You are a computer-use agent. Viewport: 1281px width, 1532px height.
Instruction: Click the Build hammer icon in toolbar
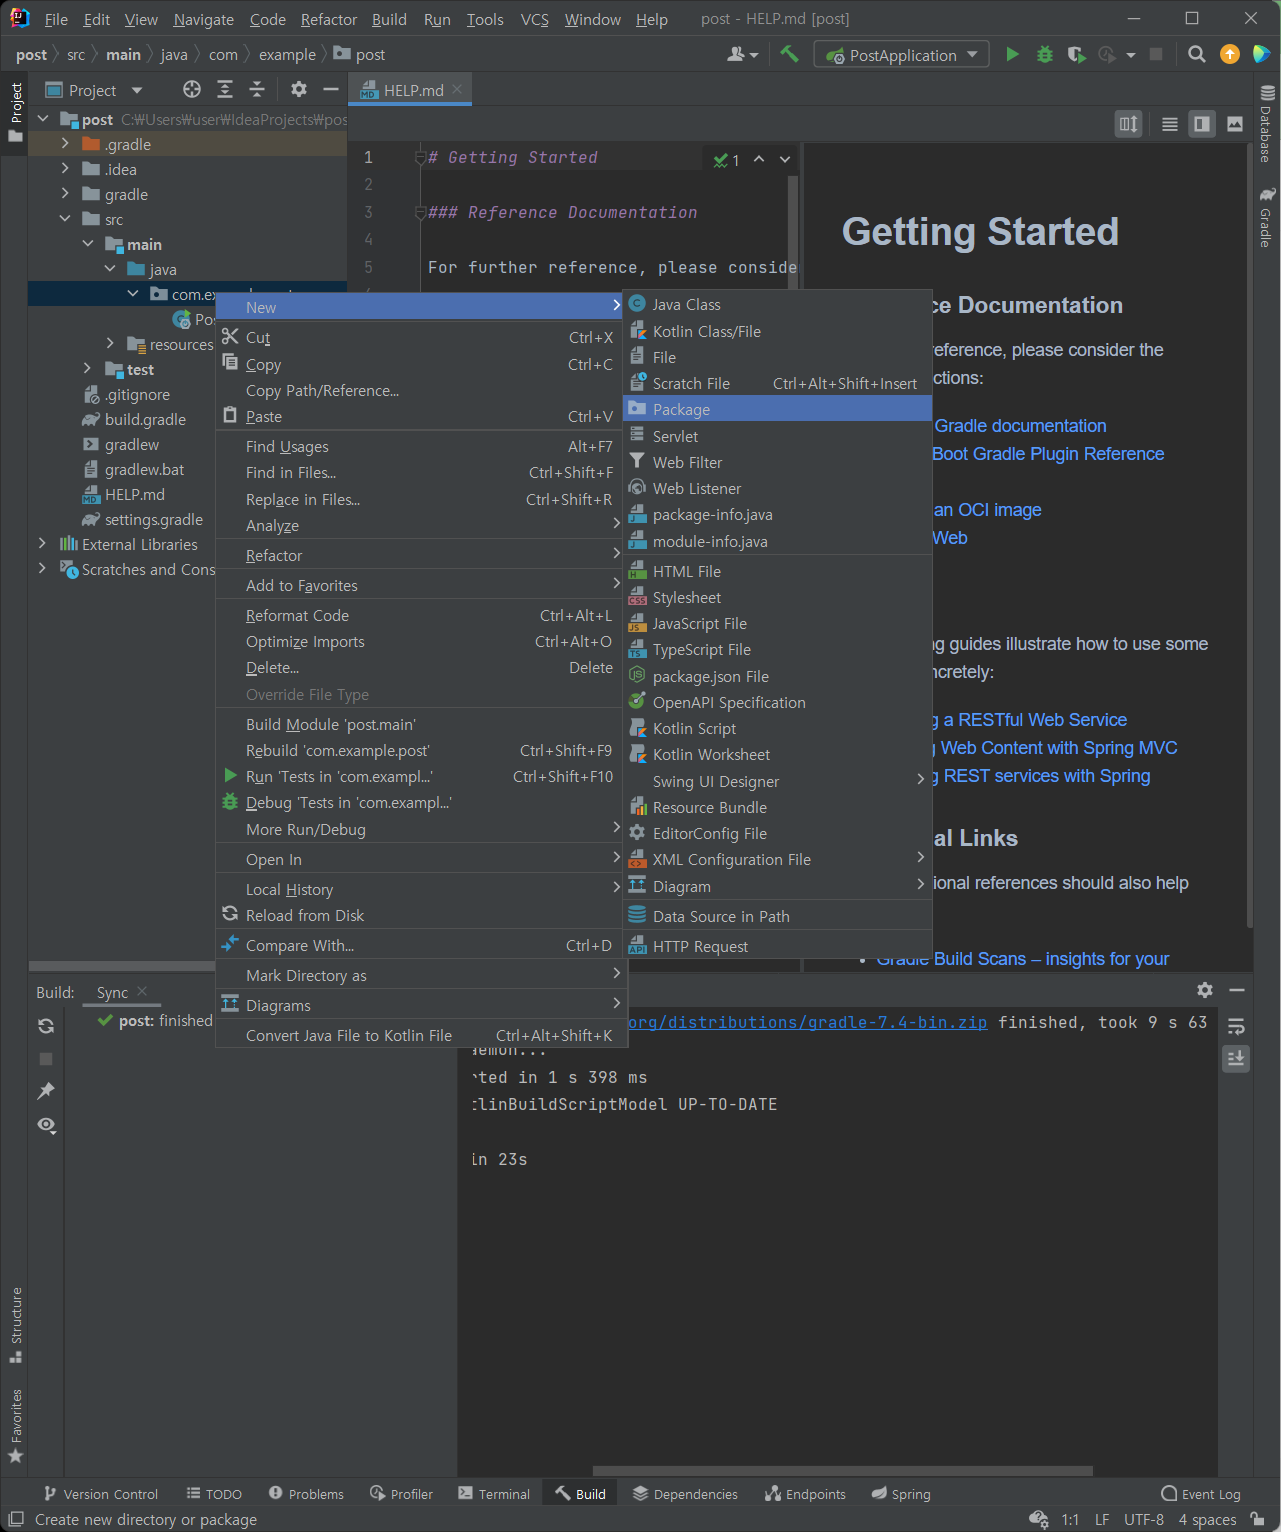coord(789,54)
